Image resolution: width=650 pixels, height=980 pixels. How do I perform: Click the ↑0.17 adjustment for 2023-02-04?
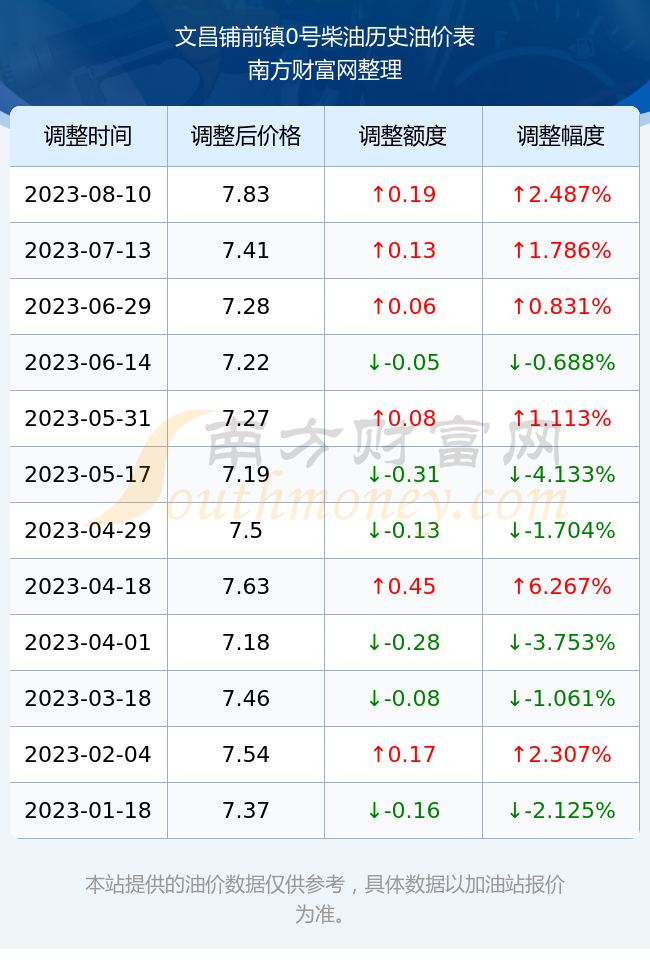pos(403,754)
